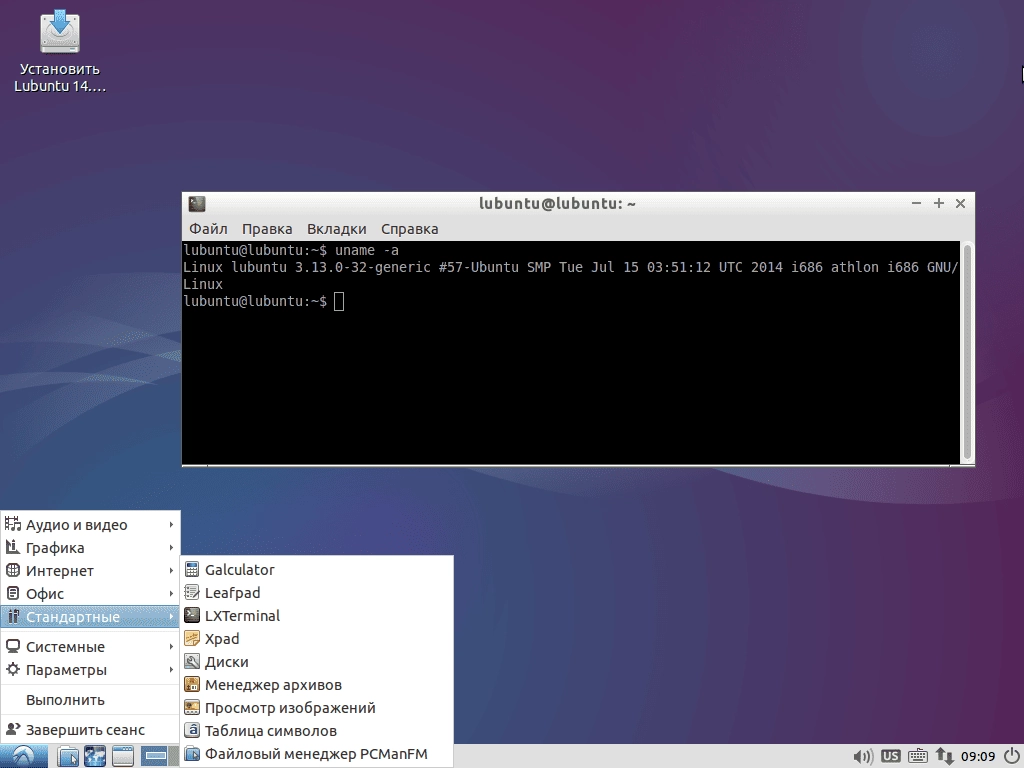Image resolution: width=1024 pixels, height=768 pixels.
Task: Open Xpad sticky notes from the submenu
Action: coord(317,639)
